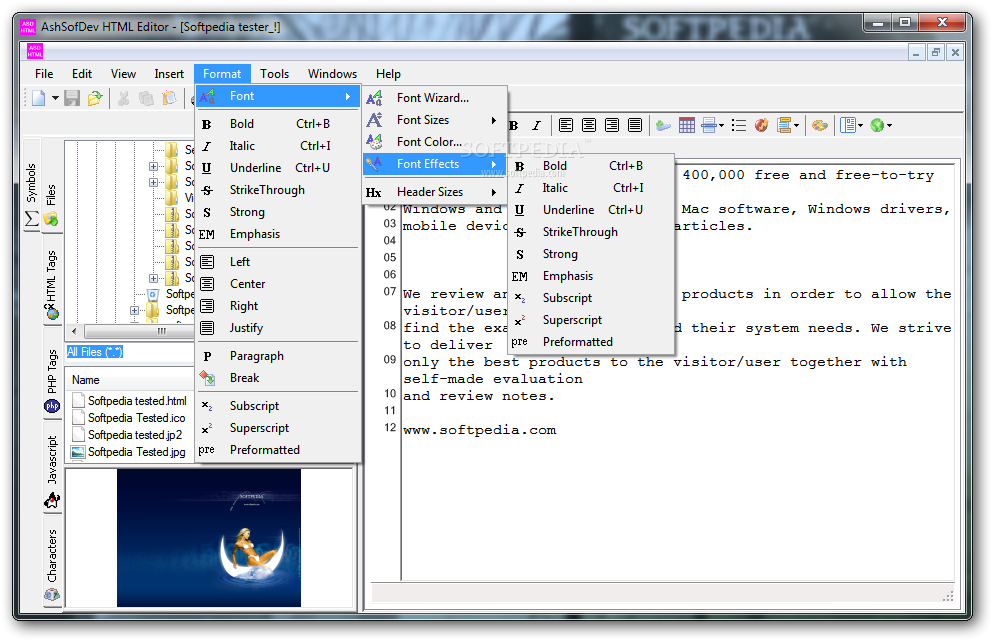Select Break in the Format menu
Viewport: 993px width, 641px height.
[278, 378]
